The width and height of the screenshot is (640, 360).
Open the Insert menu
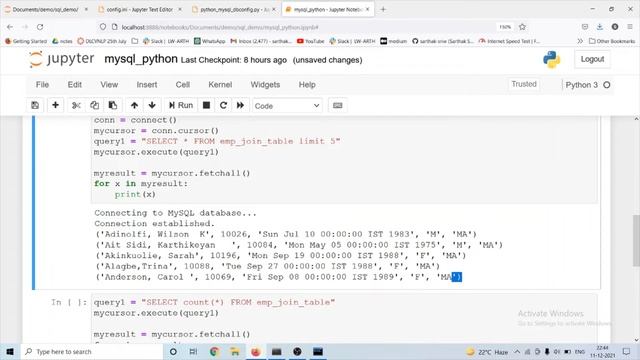[147, 84]
